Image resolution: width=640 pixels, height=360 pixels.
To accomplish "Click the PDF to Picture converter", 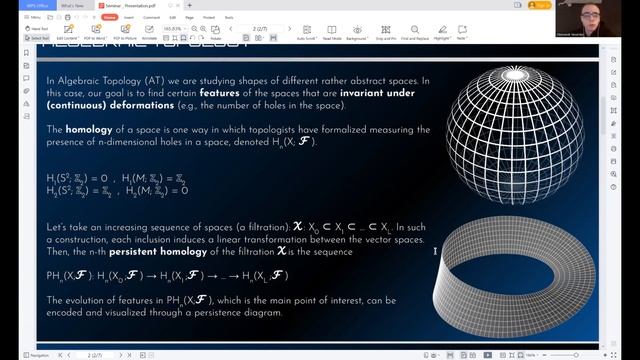I will 125,32.
